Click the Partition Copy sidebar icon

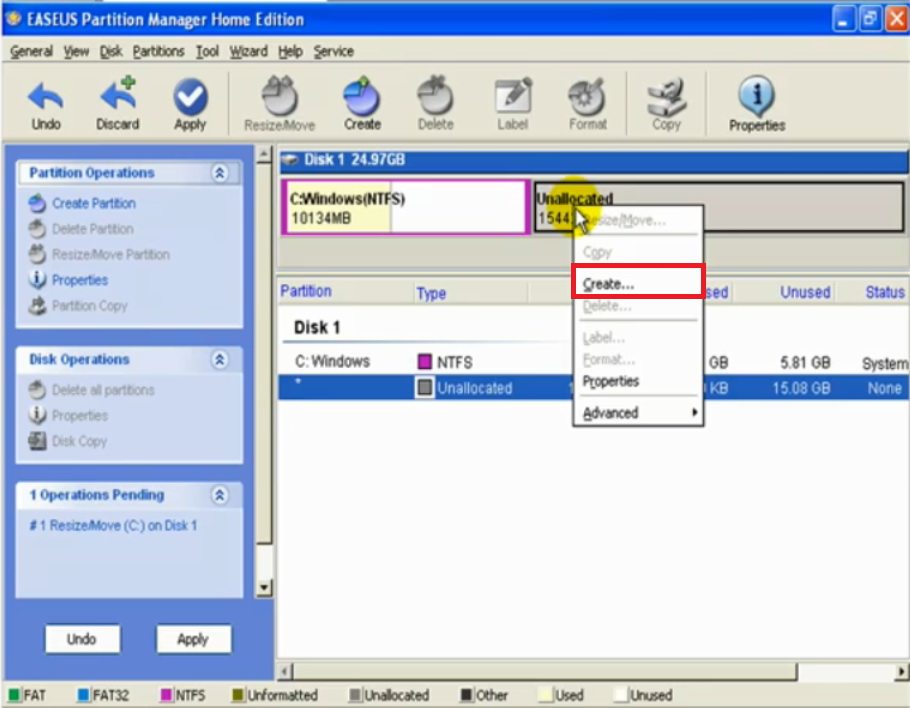(x=37, y=305)
